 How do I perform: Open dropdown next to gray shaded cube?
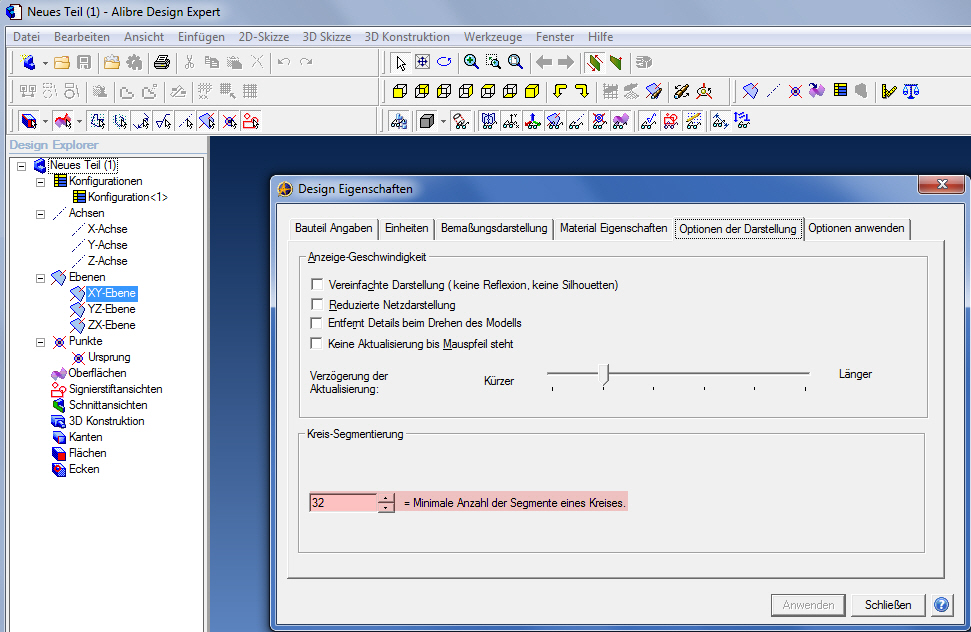coord(443,121)
